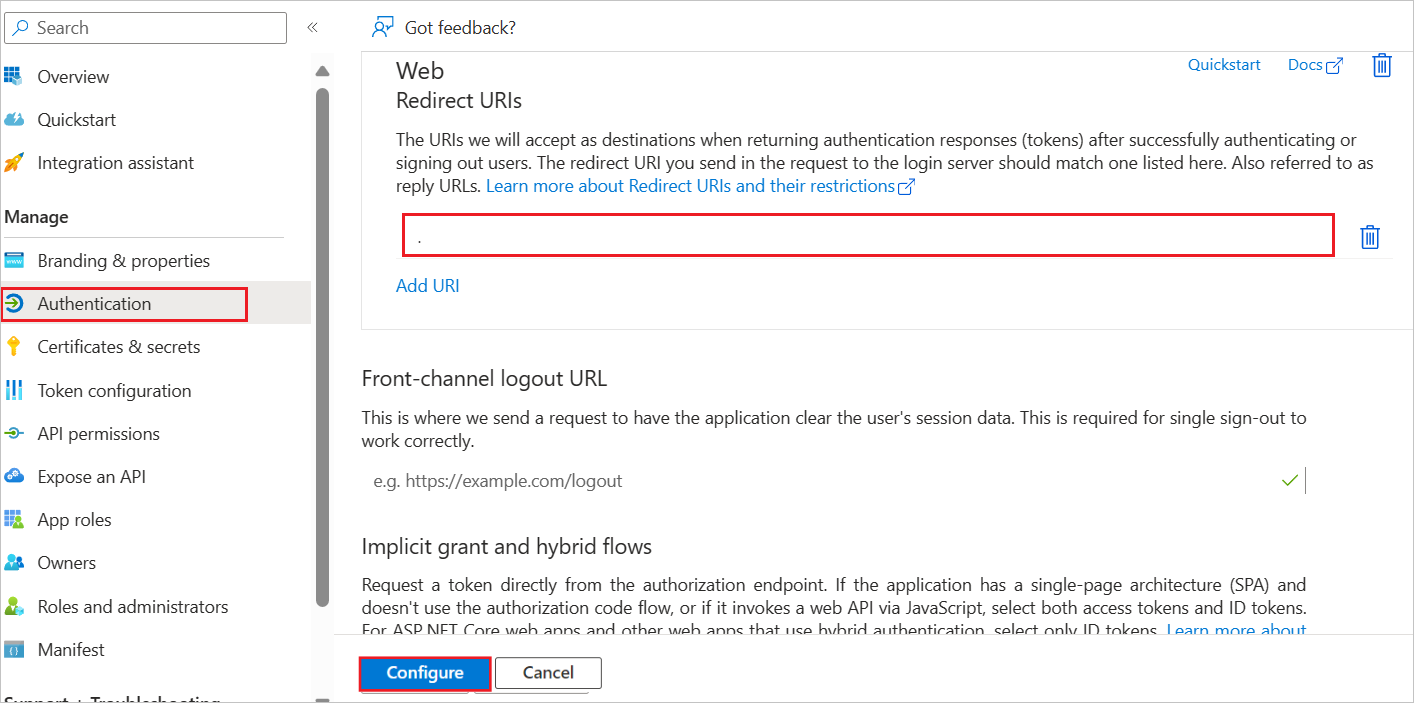Image resolution: width=1414 pixels, height=703 pixels.
Task: Click the Configure button
Action: 425,673
